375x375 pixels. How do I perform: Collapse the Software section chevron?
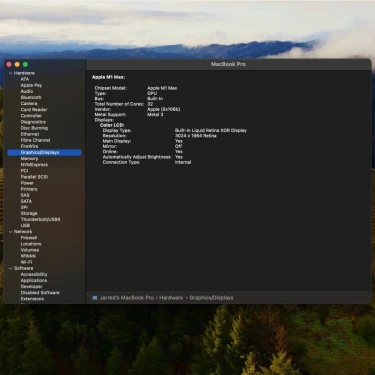point(10,268)
